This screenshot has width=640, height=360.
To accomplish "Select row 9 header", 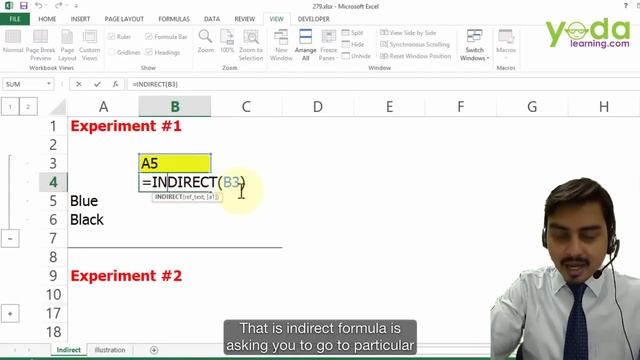I will click(x=53, y=276).
